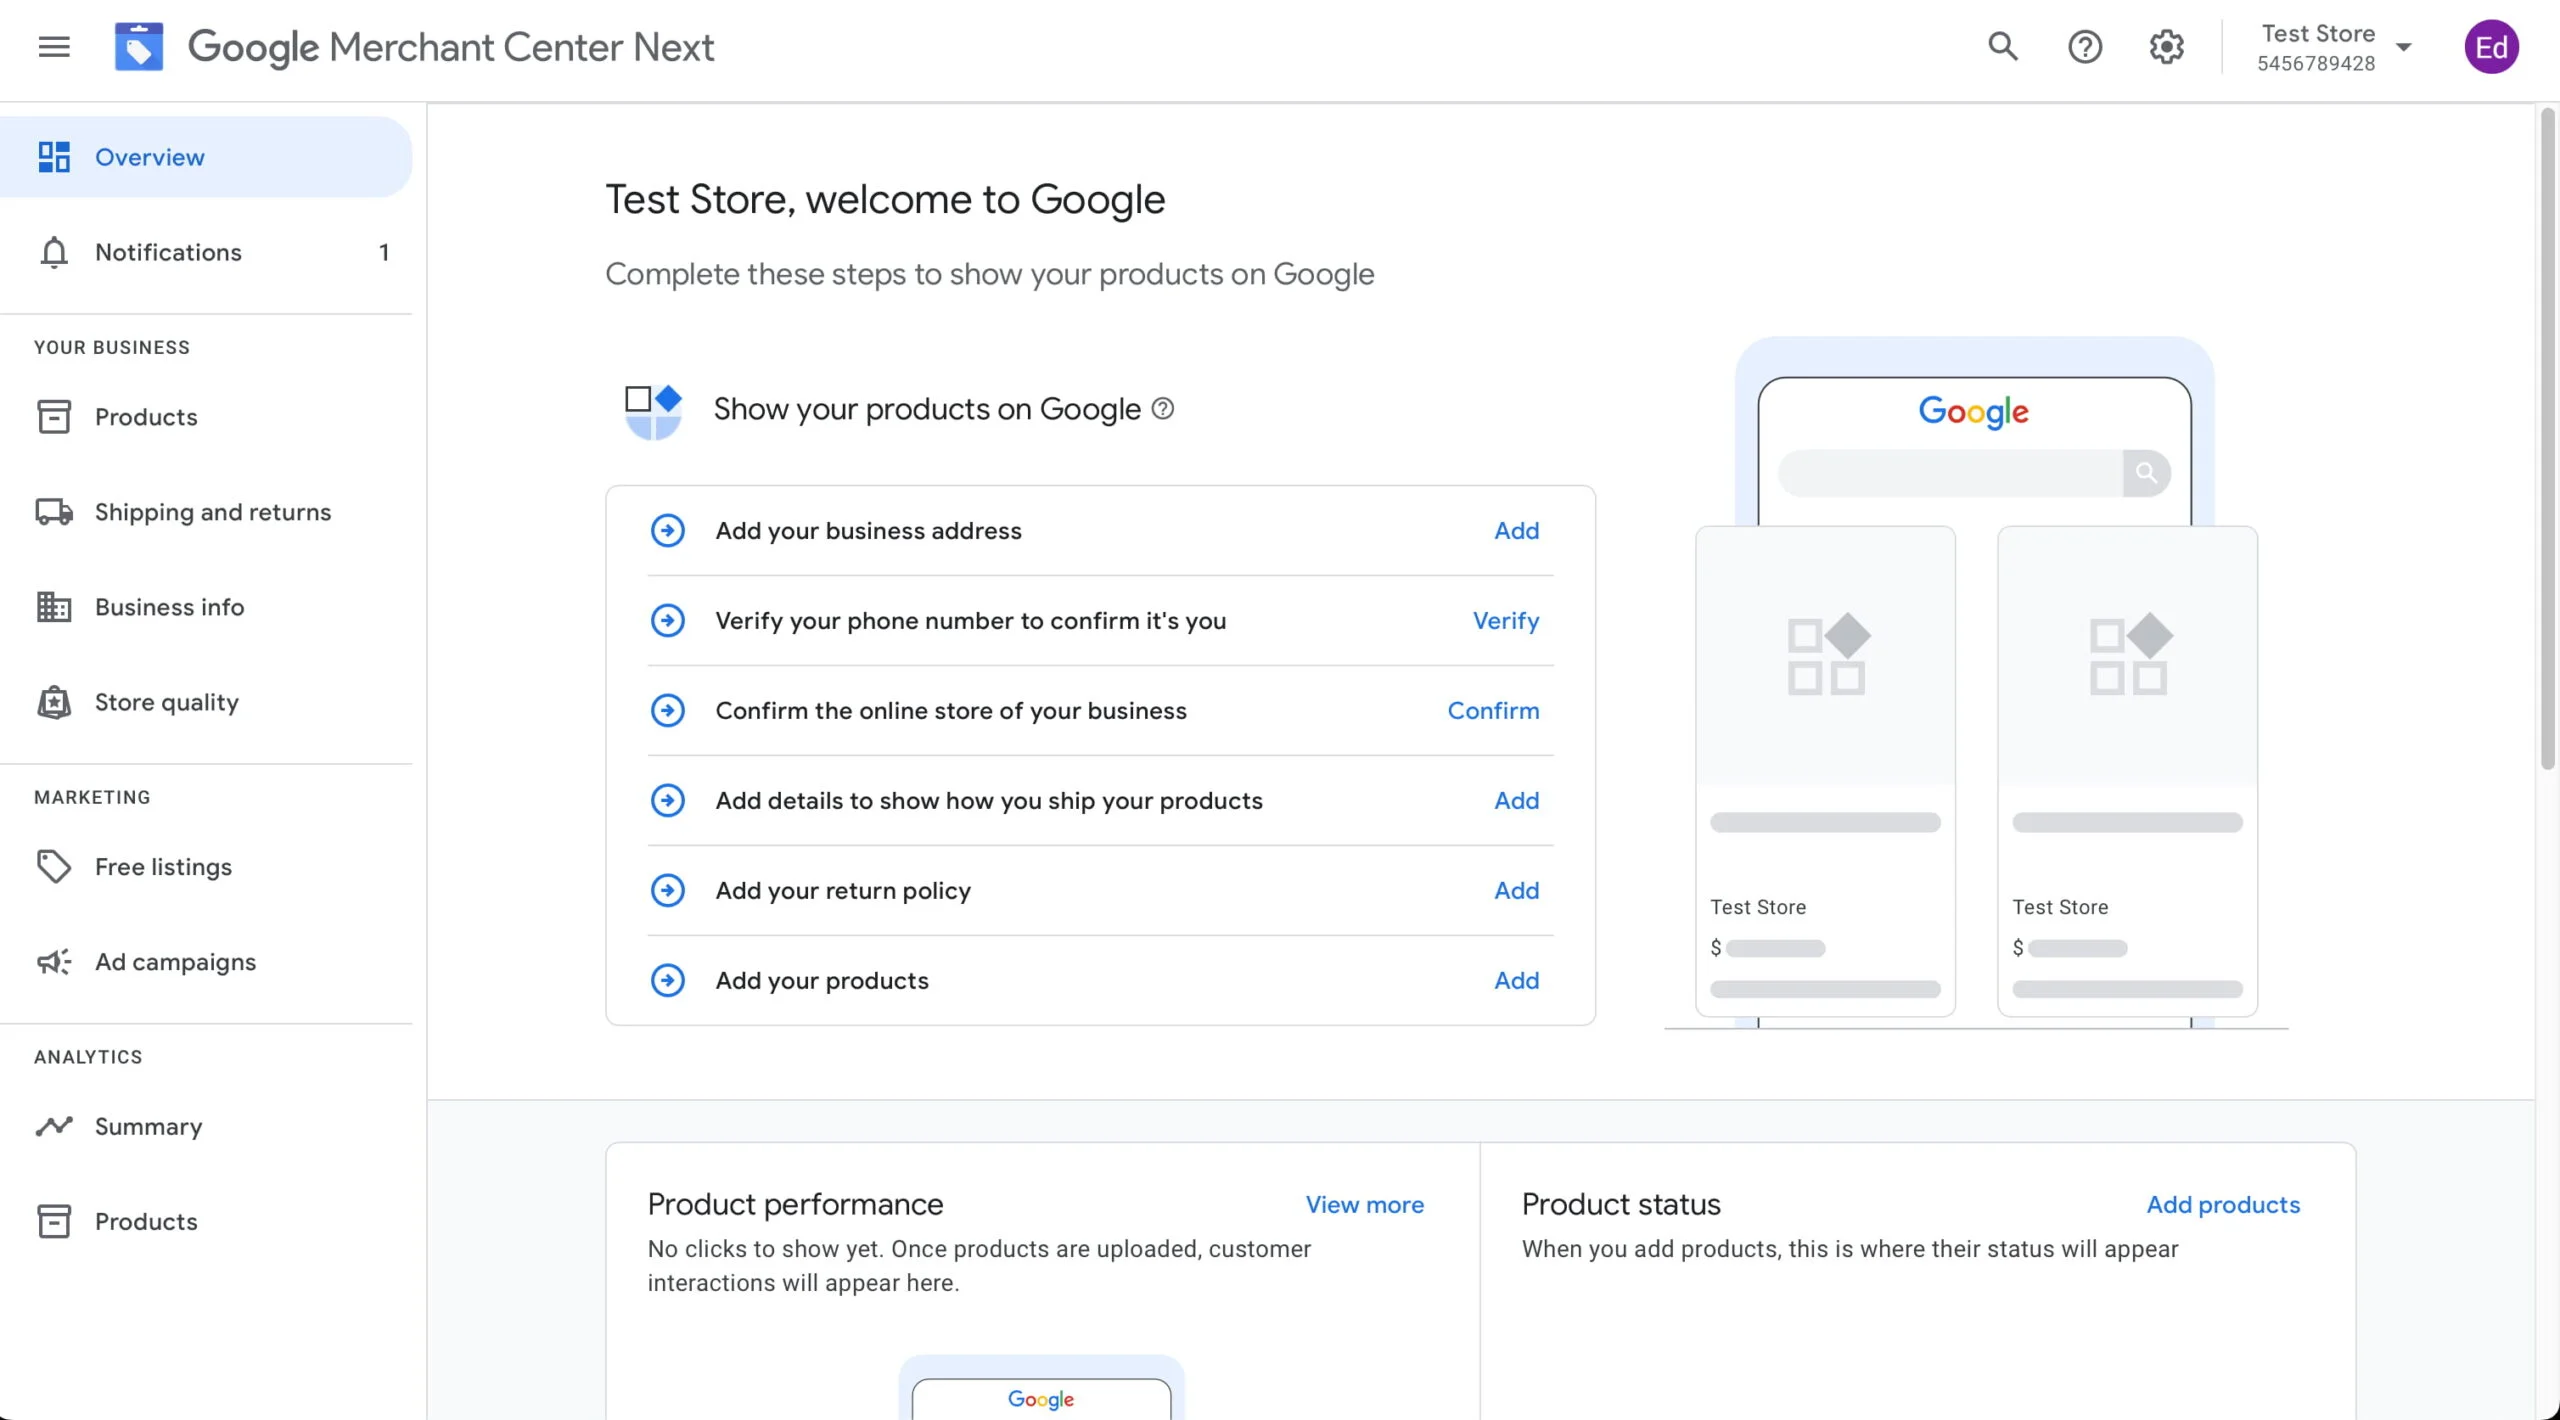Expand the Test Store account dropdown arrow

tap(2404, 48)
